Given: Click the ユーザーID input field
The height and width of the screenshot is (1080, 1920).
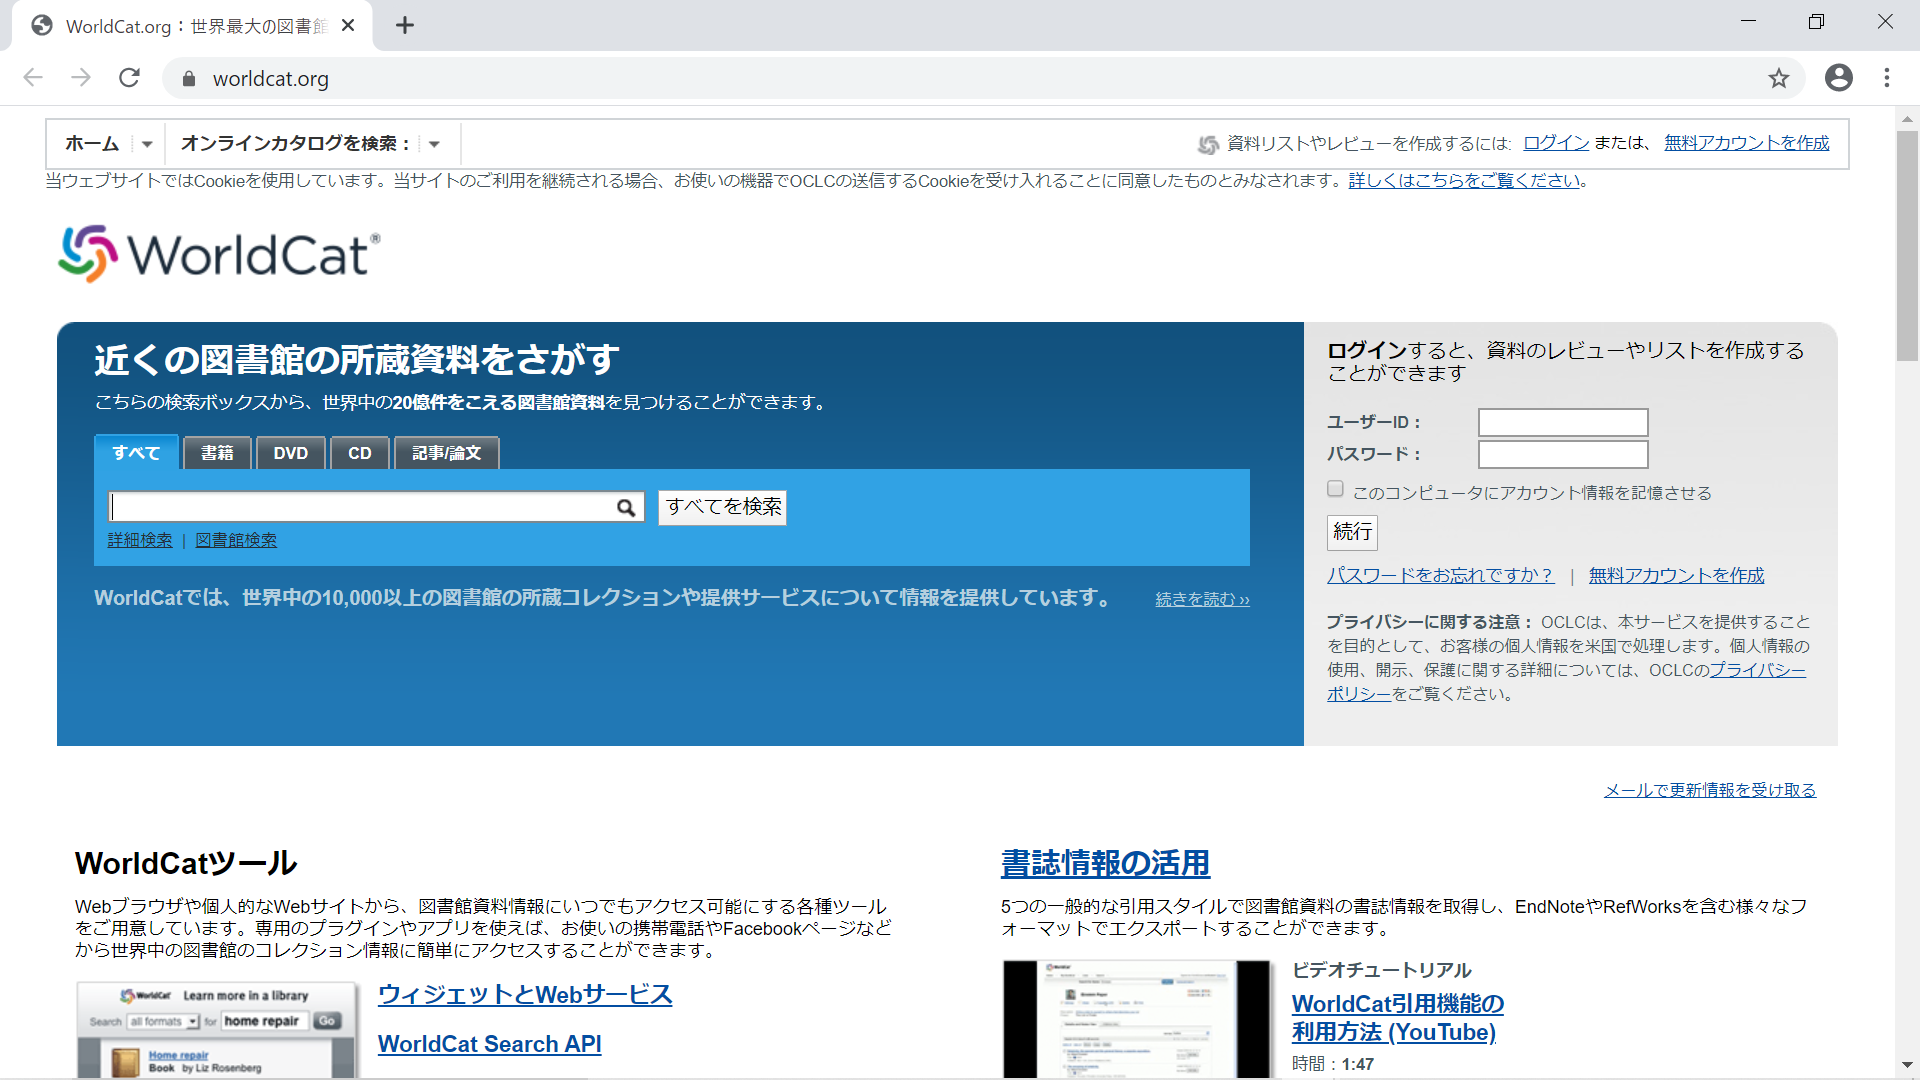Looking at the screenshot, I should coord(1563,422).
